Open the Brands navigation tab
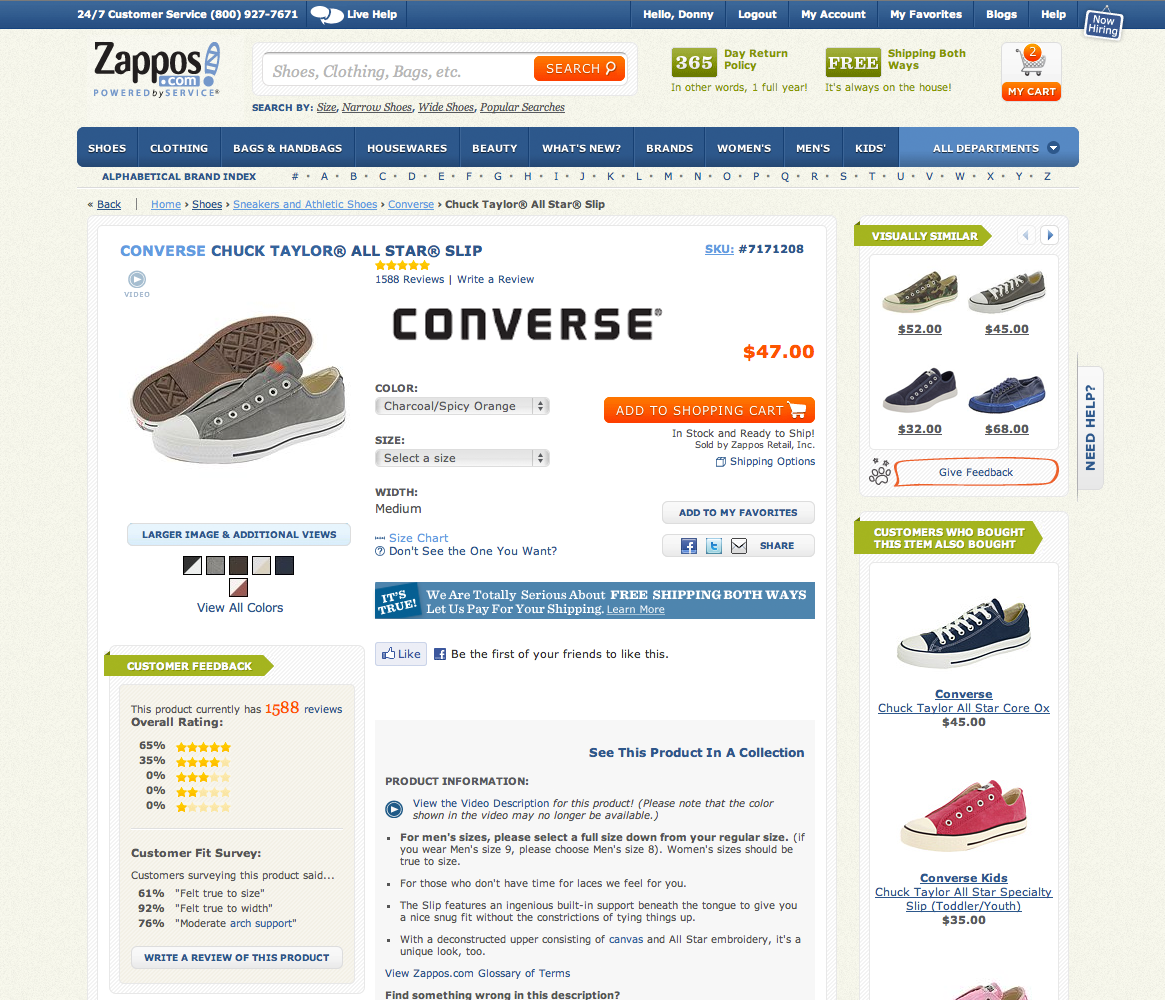 point(669,148)
